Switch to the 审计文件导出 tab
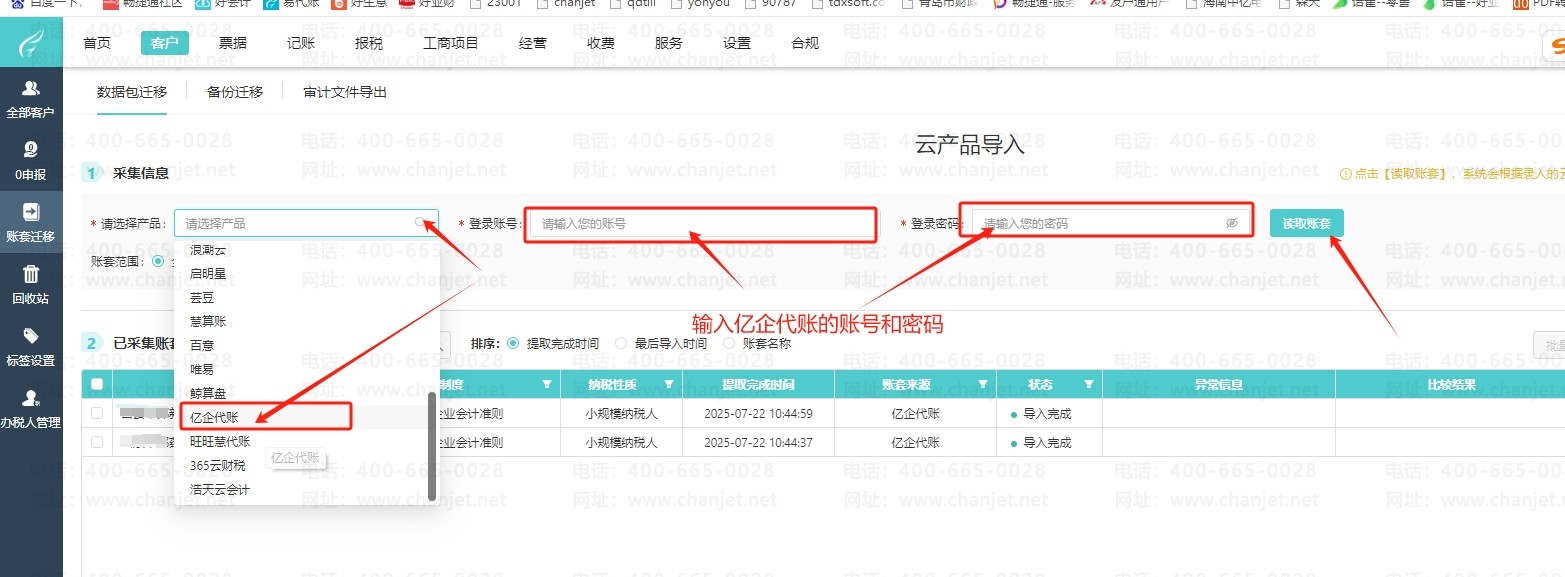 tap(345, 92)
